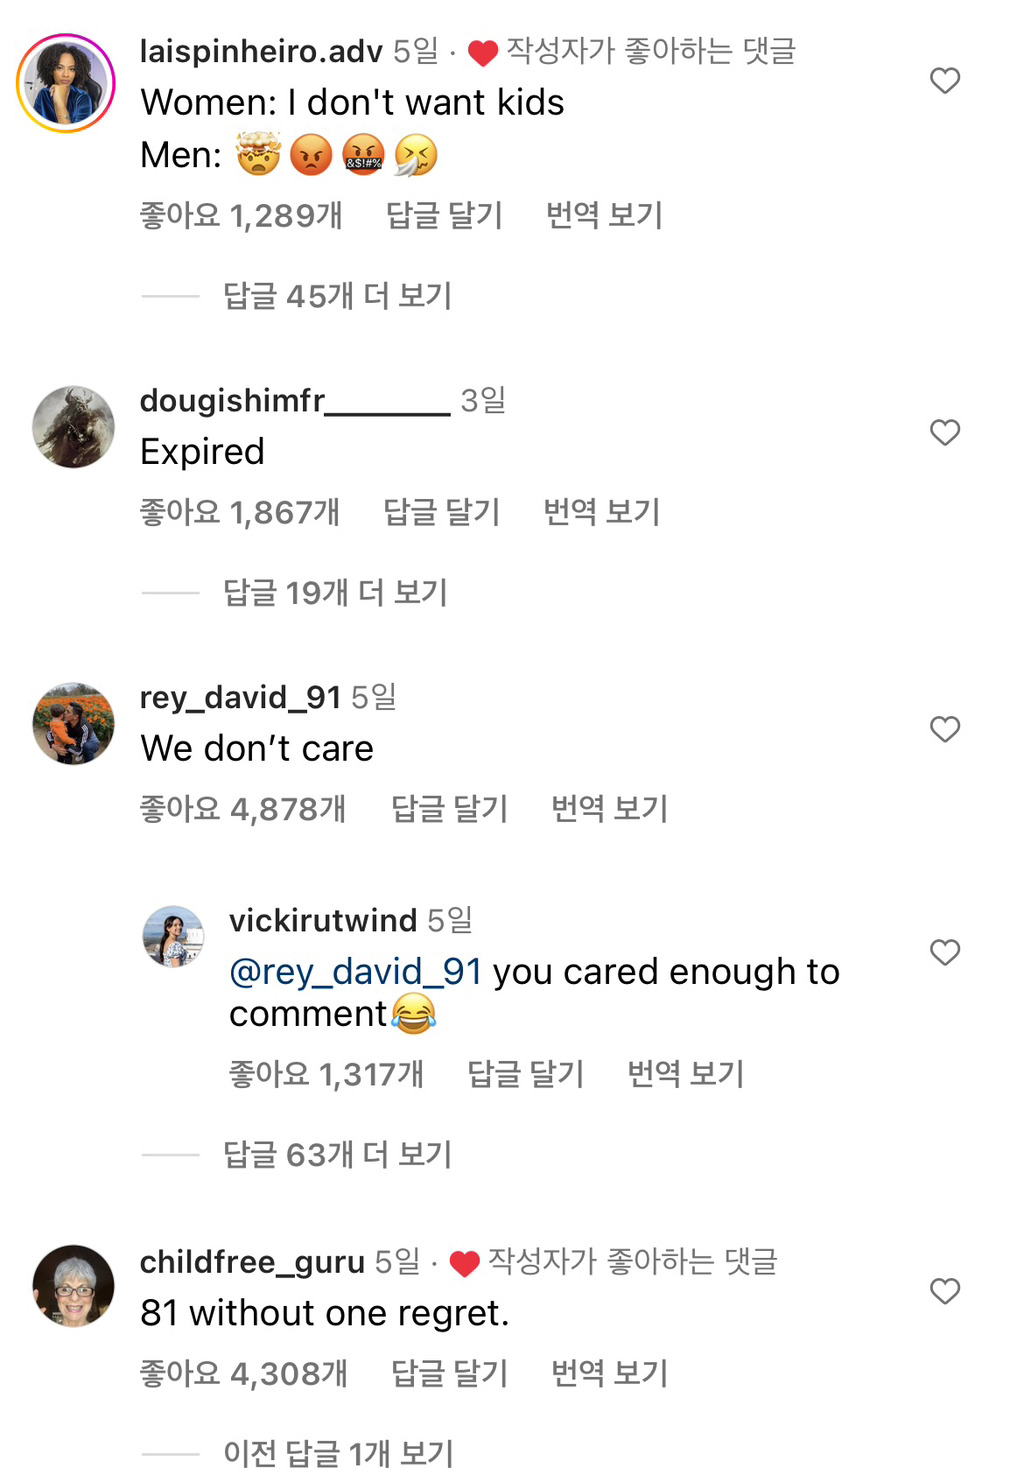Like dougishimfr's 'Expired' comment heart icon
Image resolution: width=1024 pixels, height=1482 pixels.
tap(944, 432)
